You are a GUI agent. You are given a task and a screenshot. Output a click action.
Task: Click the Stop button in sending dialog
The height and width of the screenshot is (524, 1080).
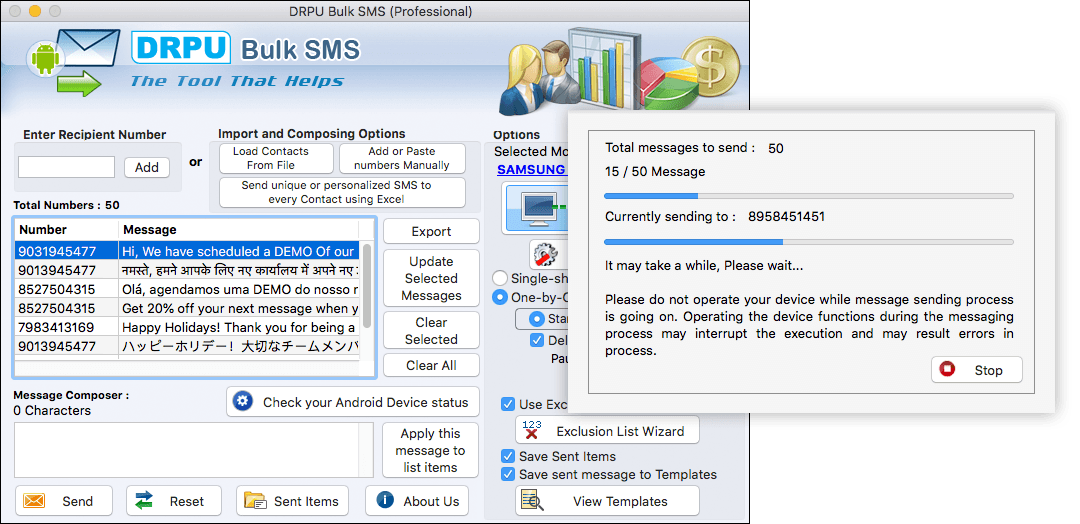point(977,370)
